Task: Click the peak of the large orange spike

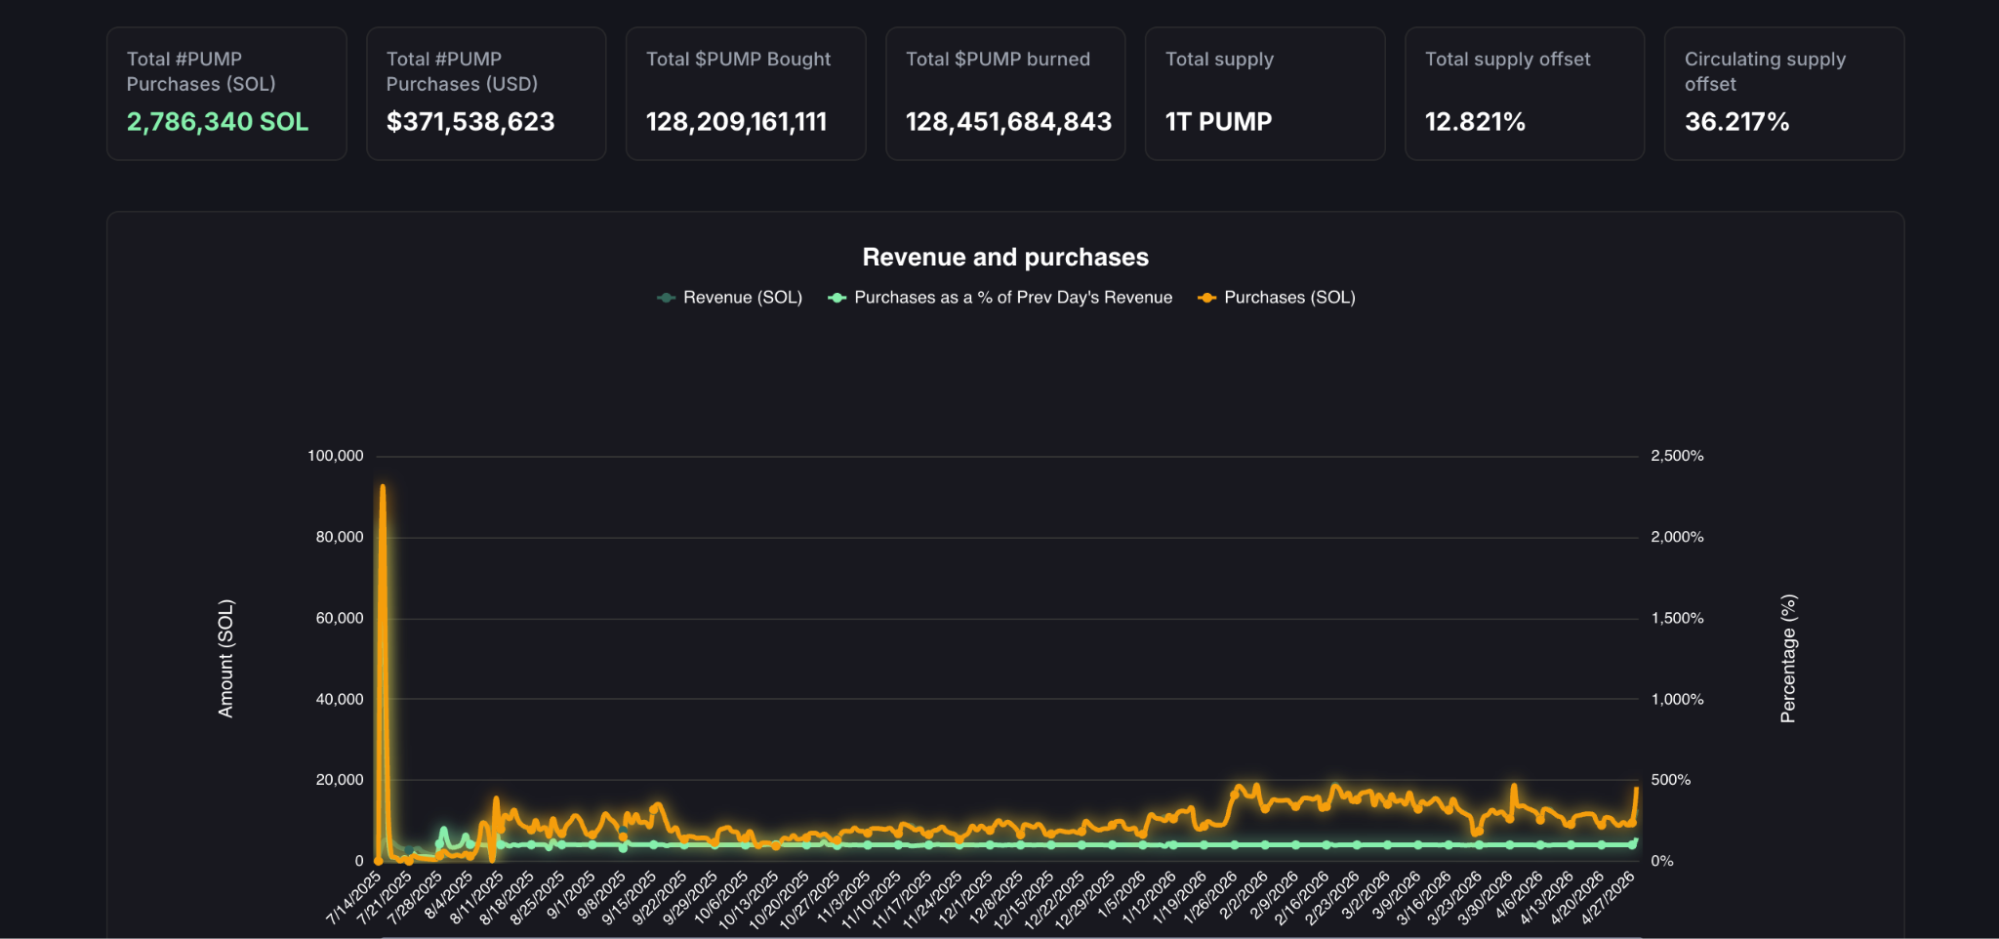Action: (382, 488)
